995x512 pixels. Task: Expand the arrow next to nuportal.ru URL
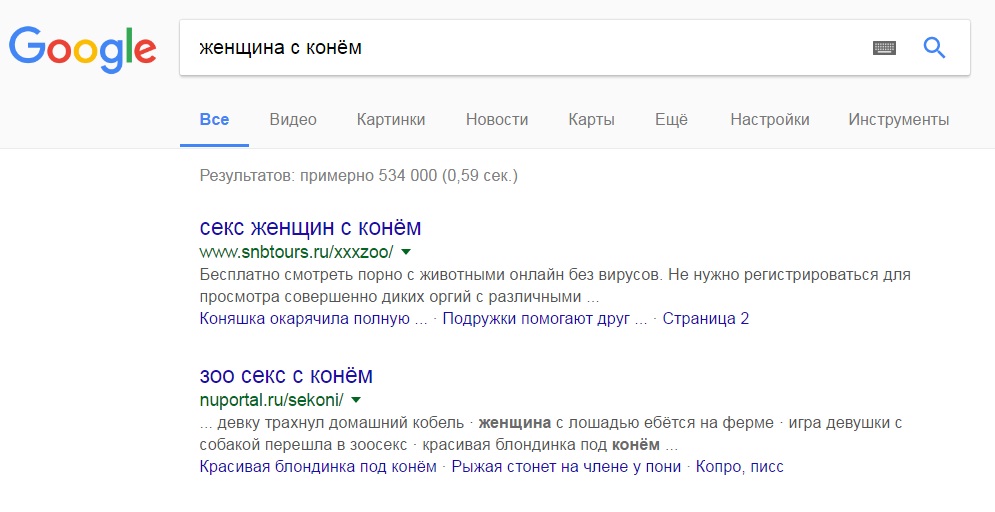coord(356,400)
